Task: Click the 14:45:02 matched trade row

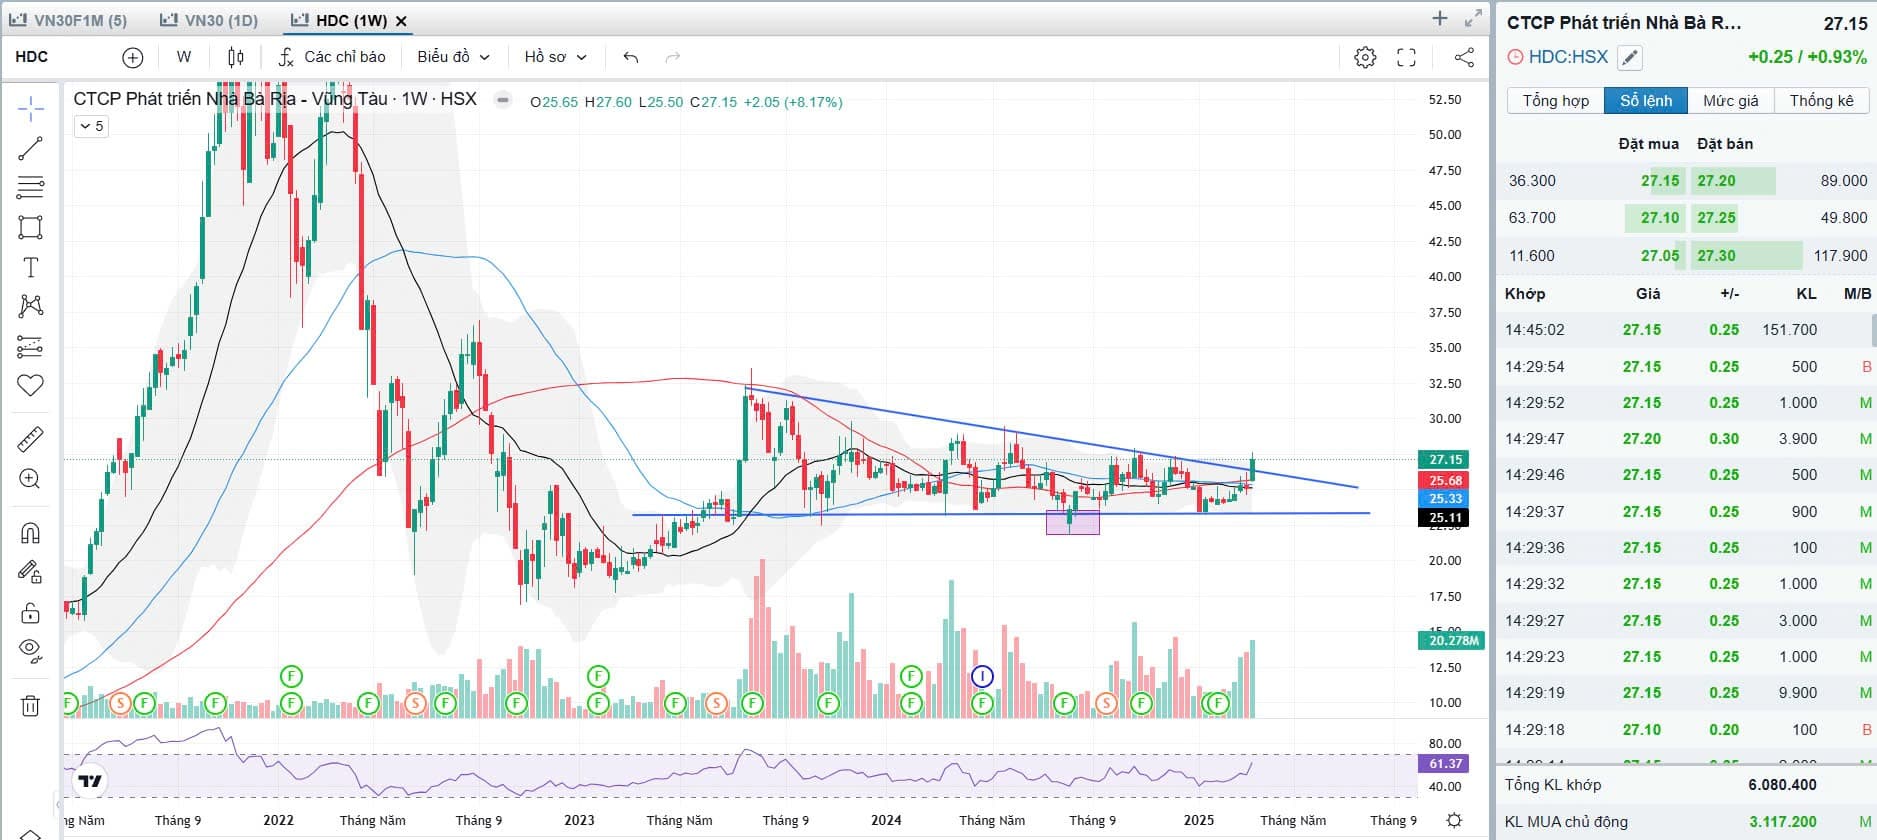Action: tap(1686, 330)
